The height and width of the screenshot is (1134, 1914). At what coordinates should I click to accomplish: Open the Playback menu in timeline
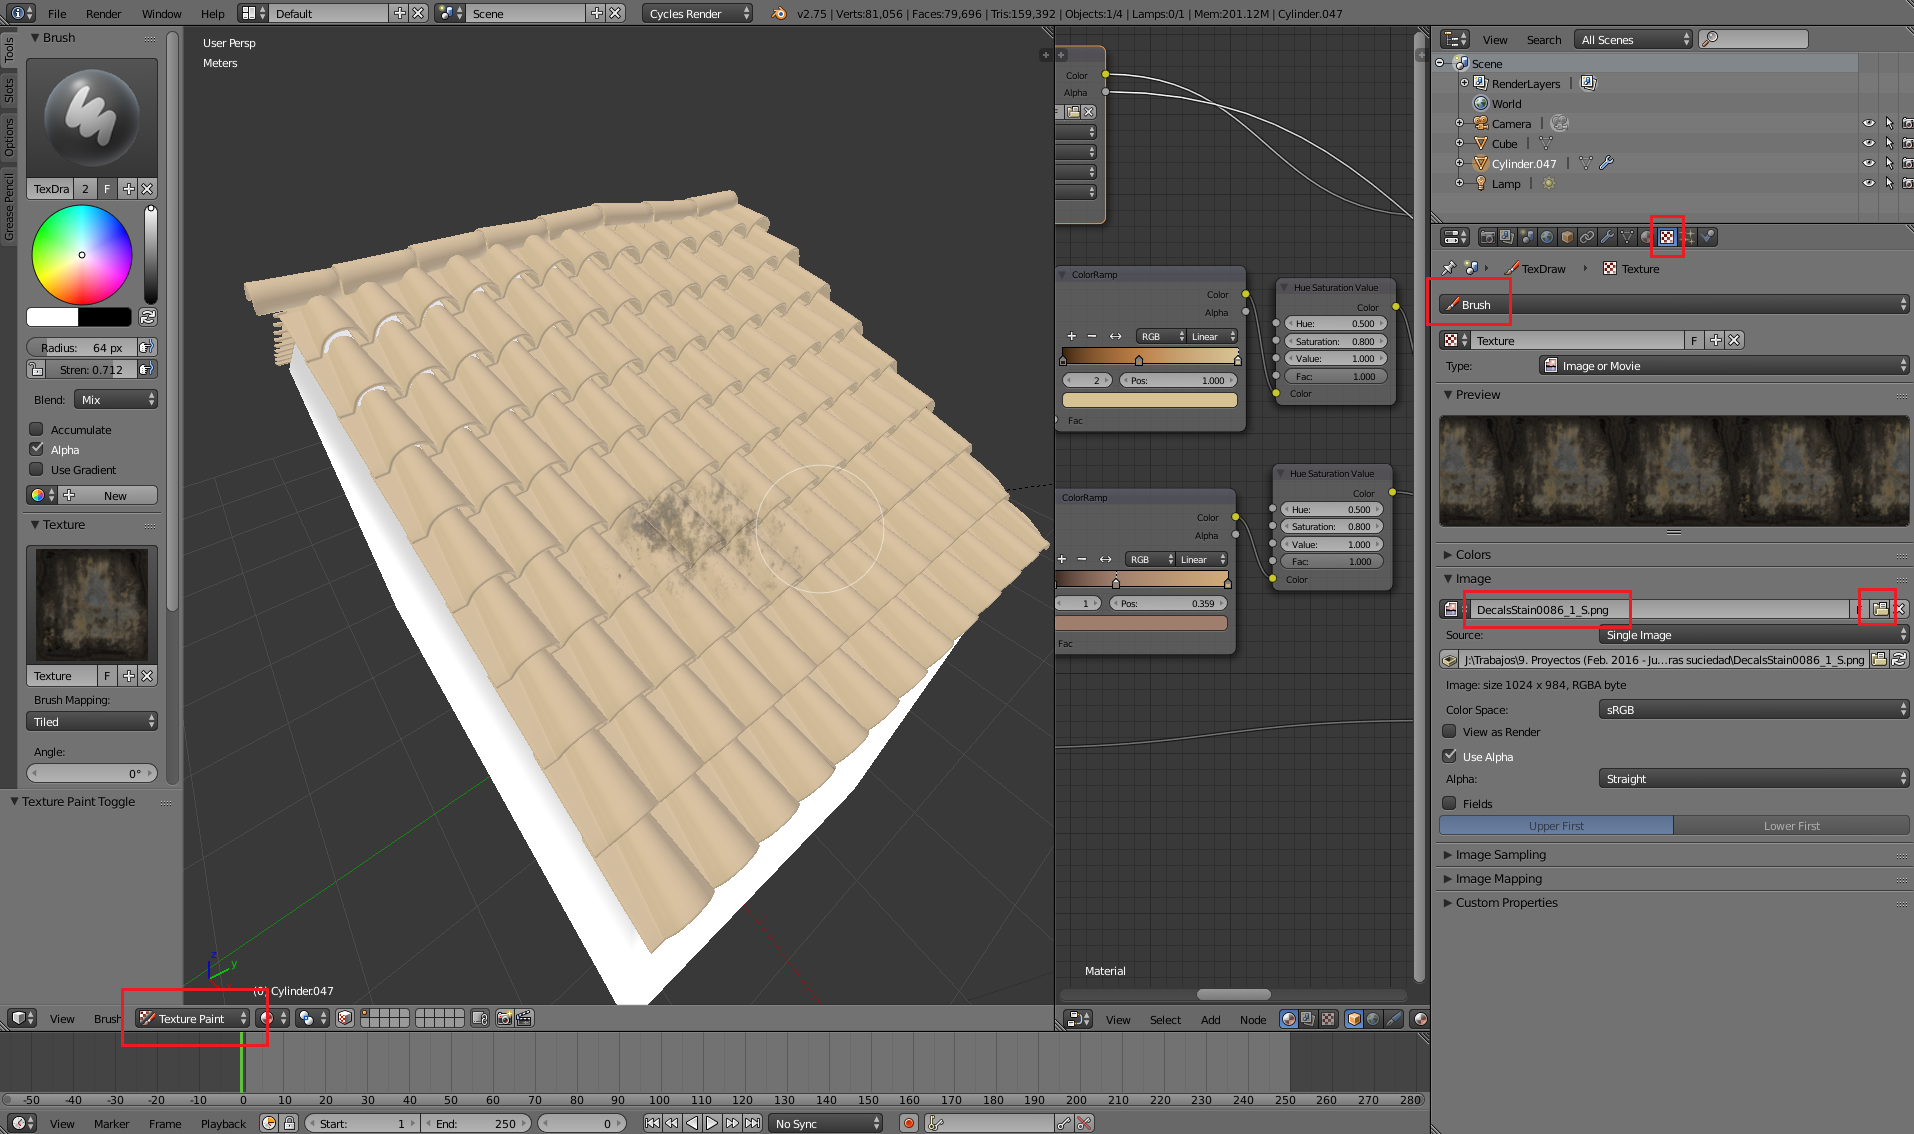pyautogui.click(x=223, y=1123)
